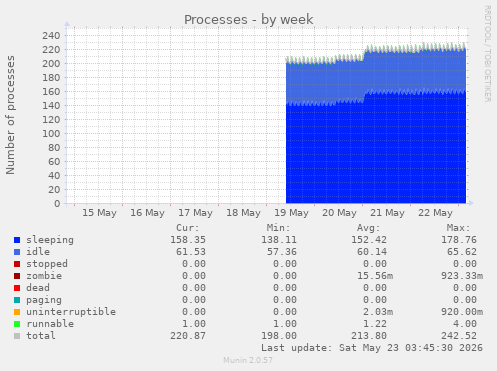Click total average value 213.80

[369, 336]
